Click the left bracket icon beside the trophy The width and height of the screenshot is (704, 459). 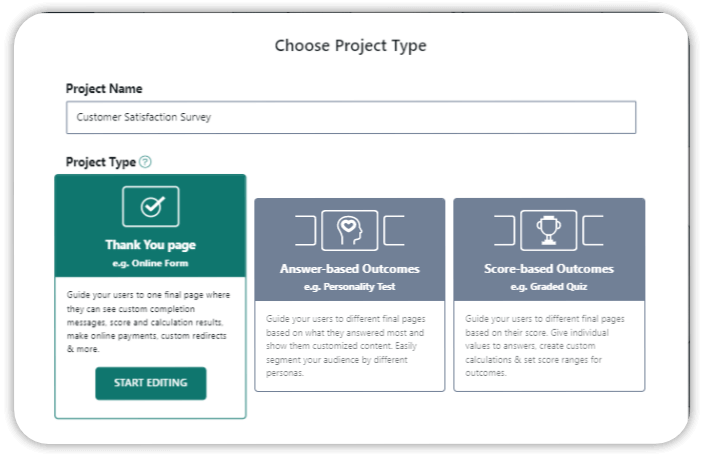click(x=505, y=230)
